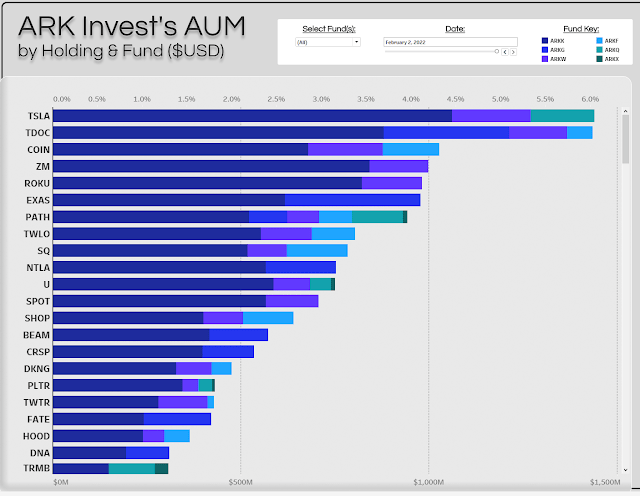Select the ROKU row label

pyautogui.click(x=38, y=183)
